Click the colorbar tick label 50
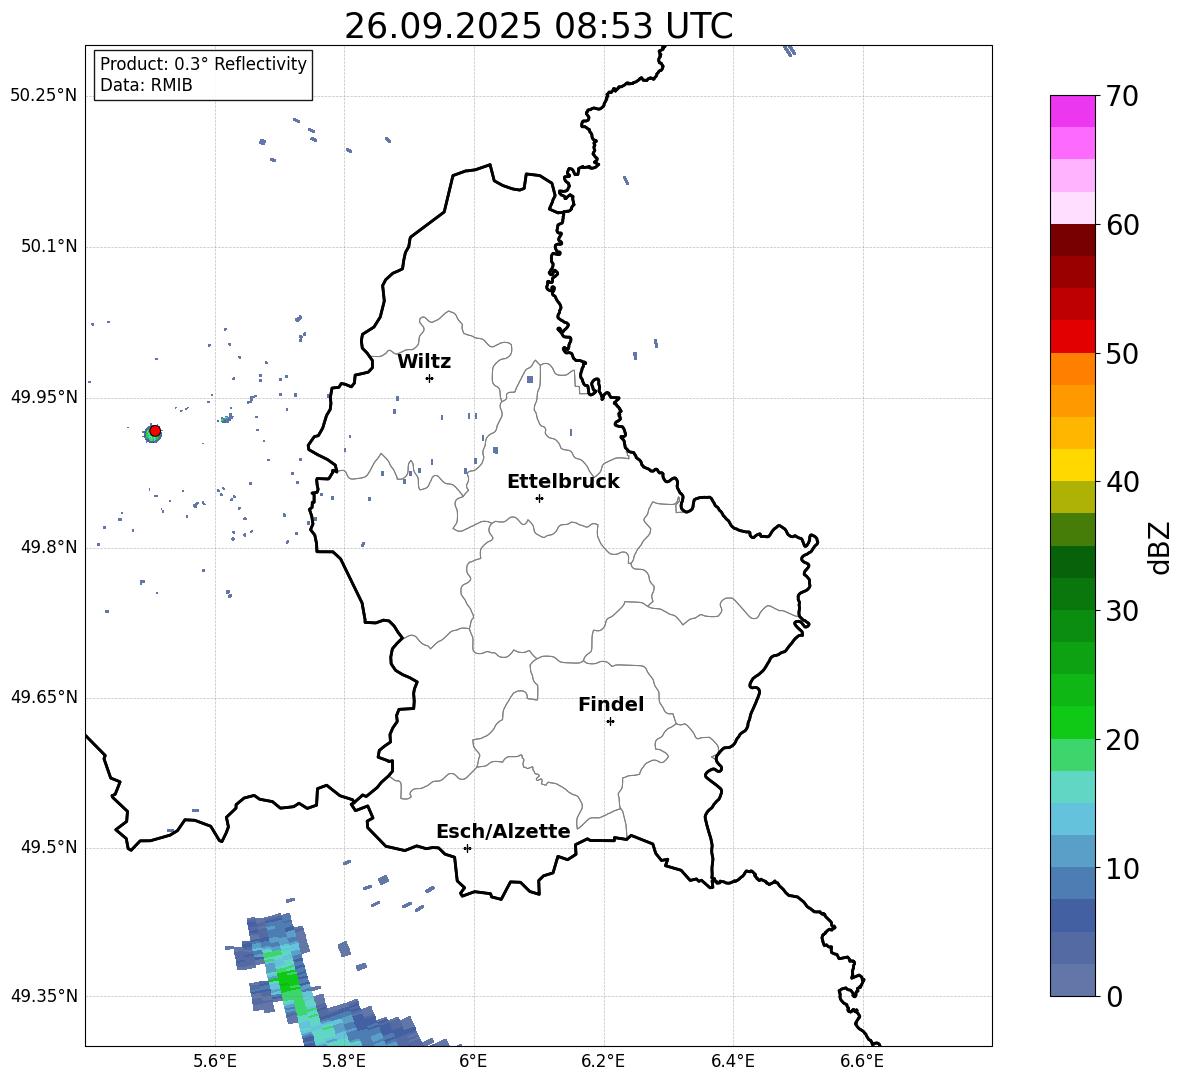The image size is (1184, 1081). (1122, 353)
